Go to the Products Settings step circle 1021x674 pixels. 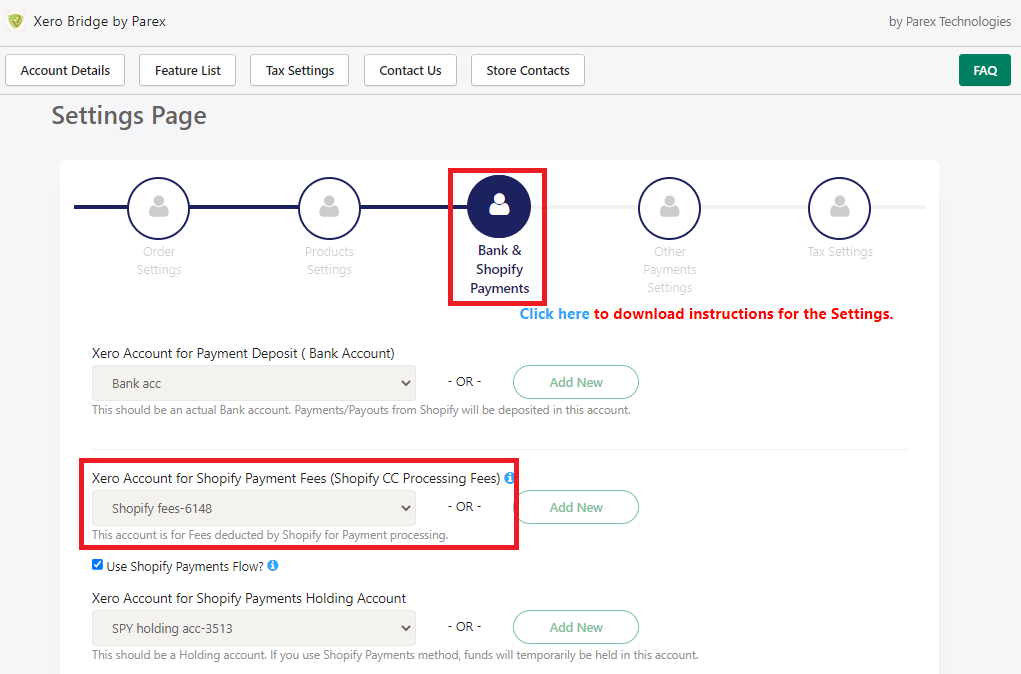pos(329,208)
